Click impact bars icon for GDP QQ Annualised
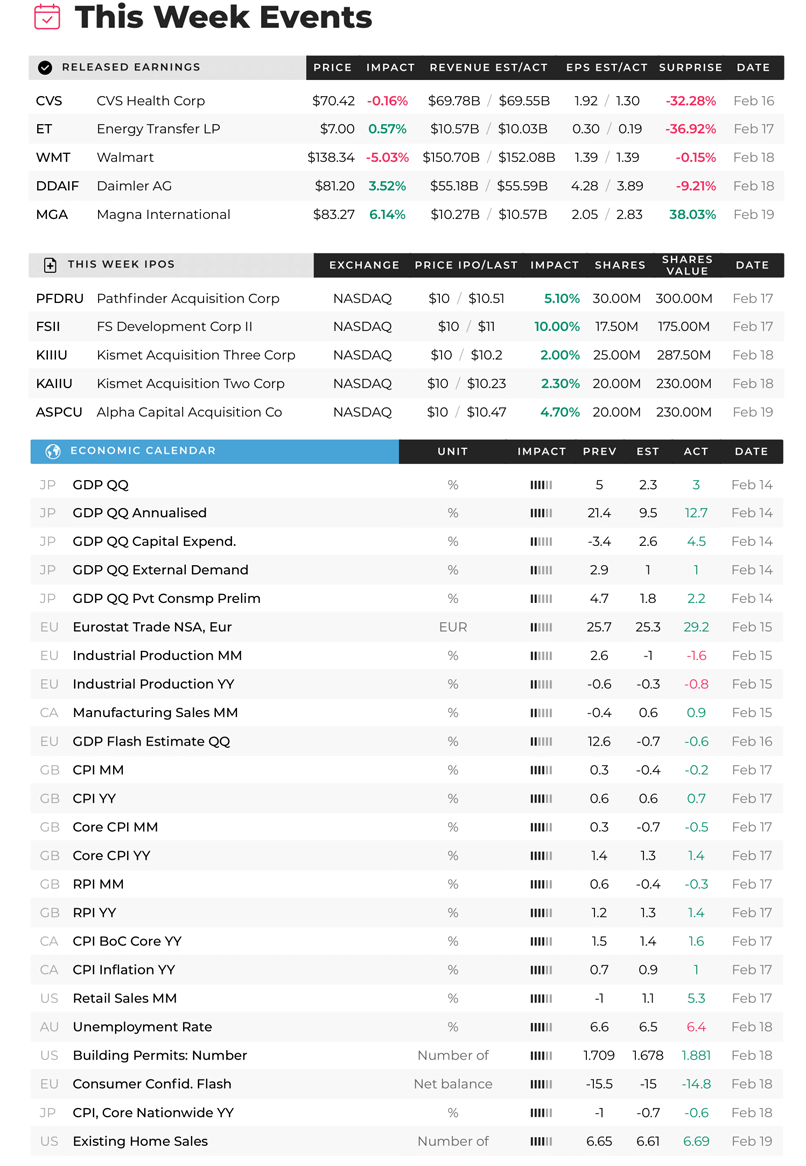Screen dimensions: 806x1166 (541, 513)
